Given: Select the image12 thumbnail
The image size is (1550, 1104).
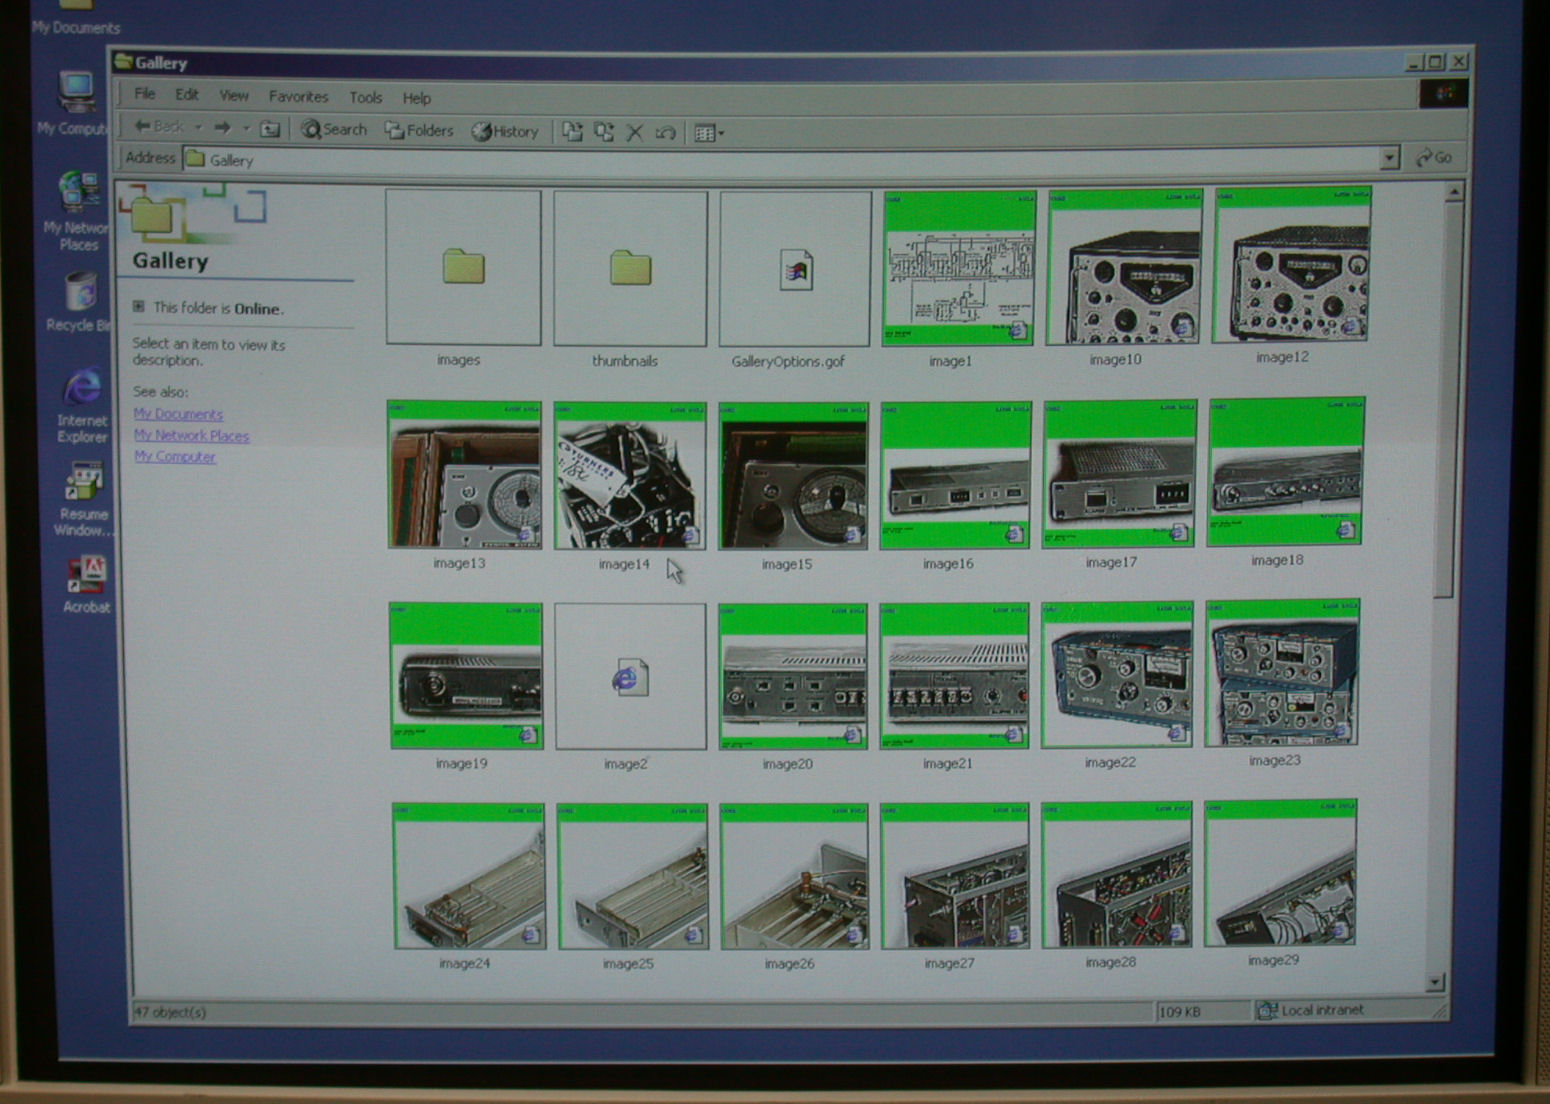Looking at the screenshot, I should click(1291, 265).
